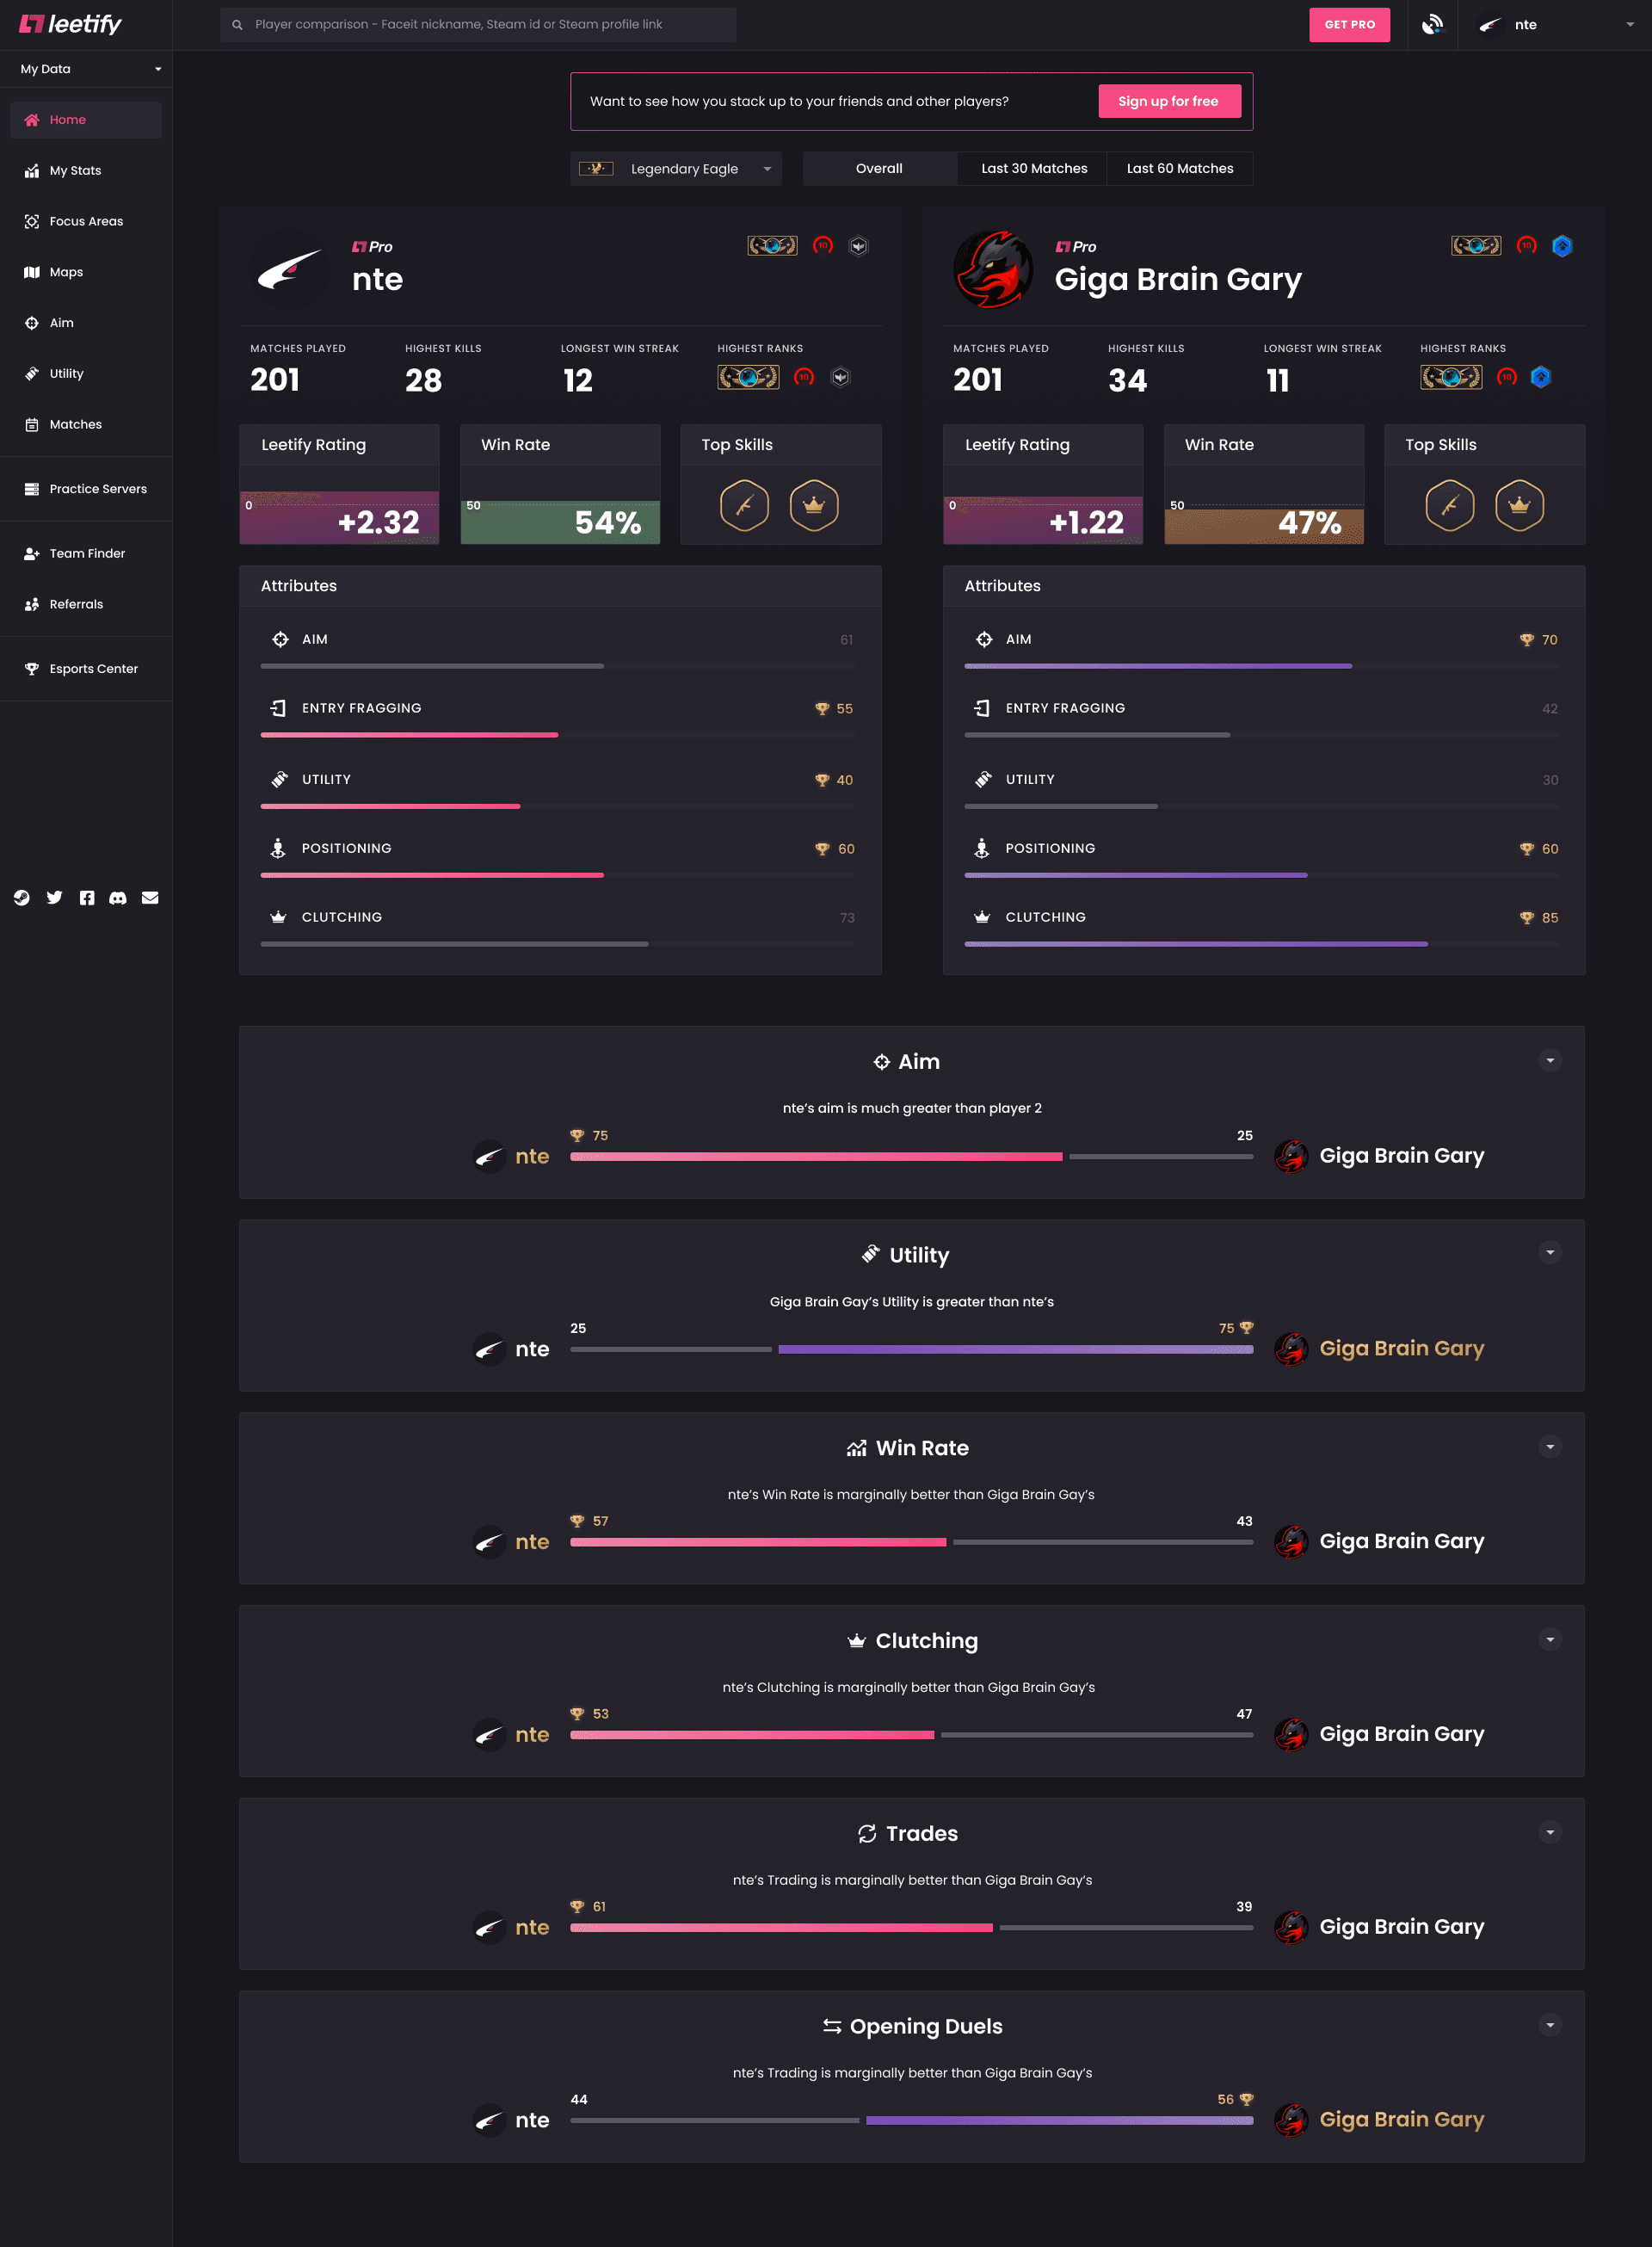This screenshot has height=2247, width=1652.
Task: Click Giga Brain Gary's Clutching crown icon
Action: click(x=982, y=917)
